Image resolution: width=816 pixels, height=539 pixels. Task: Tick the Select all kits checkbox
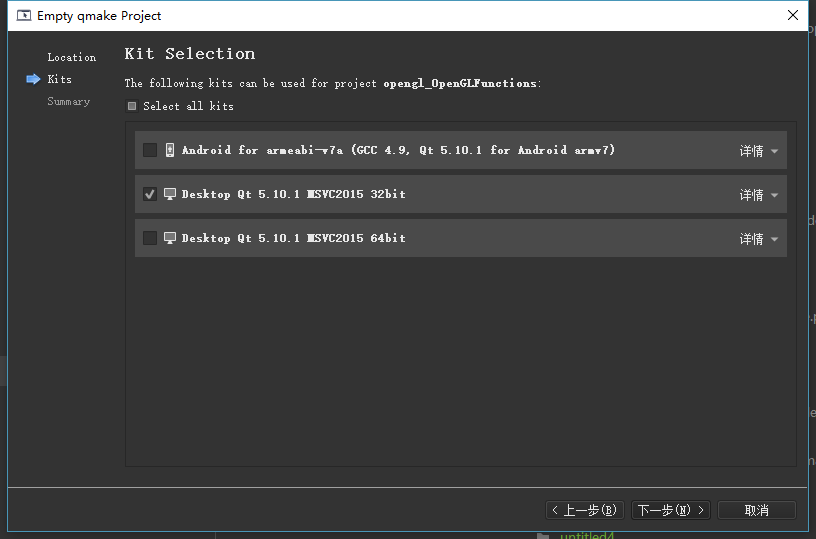pyautogui.click(x=132, y=106)
